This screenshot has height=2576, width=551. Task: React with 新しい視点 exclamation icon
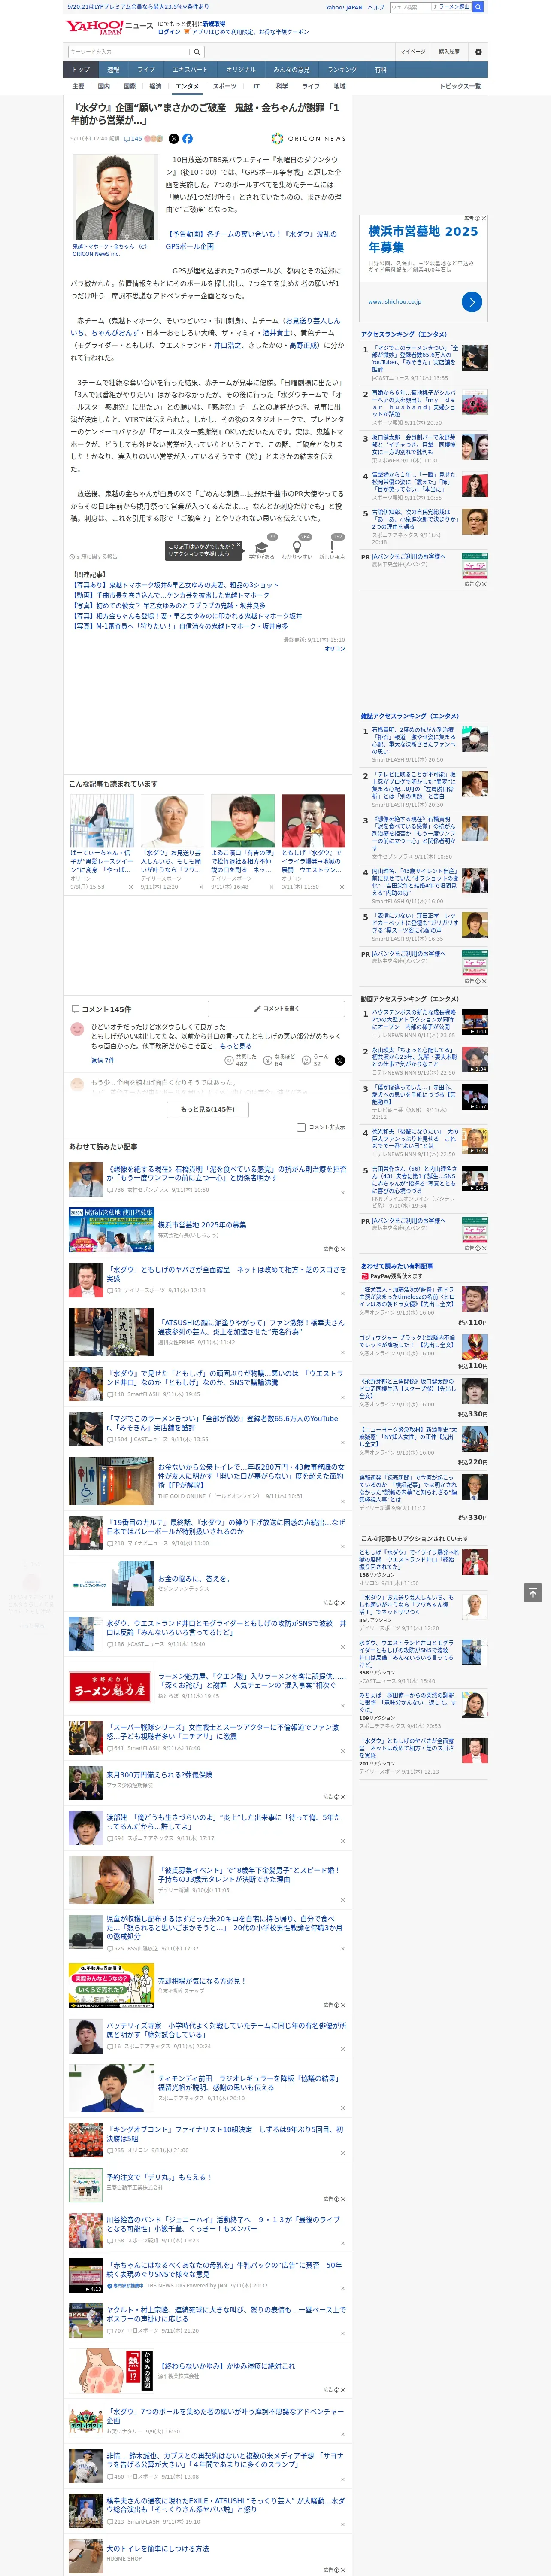[x=332, y=548]
